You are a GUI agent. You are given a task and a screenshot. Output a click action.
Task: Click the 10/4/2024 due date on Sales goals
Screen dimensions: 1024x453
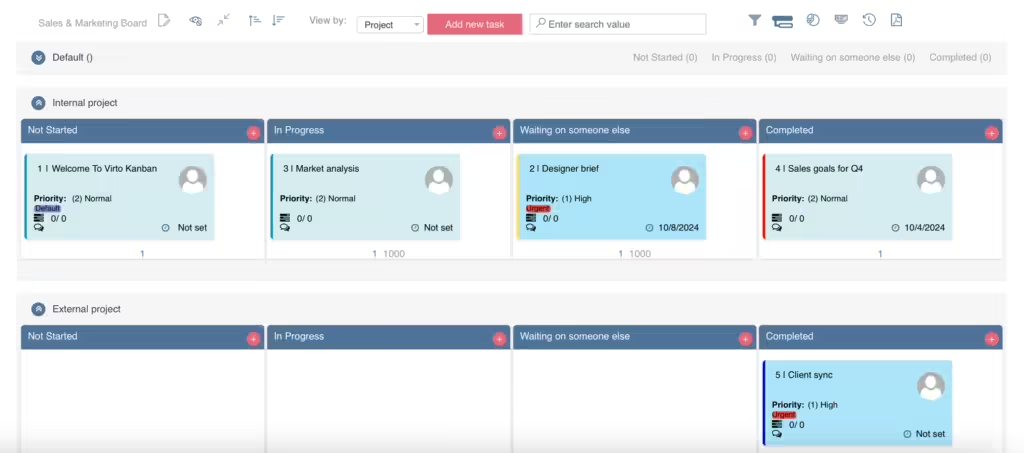(925, 228)
